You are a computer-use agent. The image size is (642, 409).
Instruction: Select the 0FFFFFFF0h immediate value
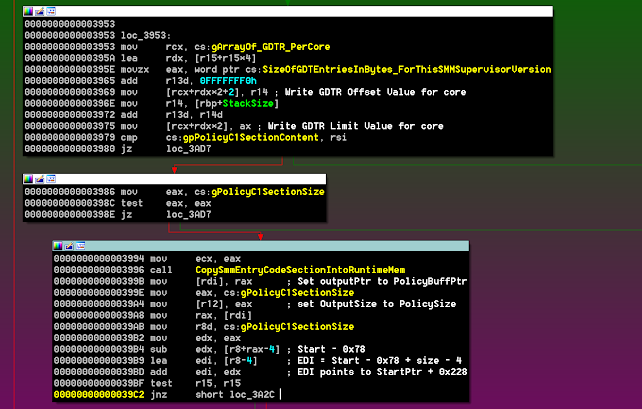[x=229, y=78]
